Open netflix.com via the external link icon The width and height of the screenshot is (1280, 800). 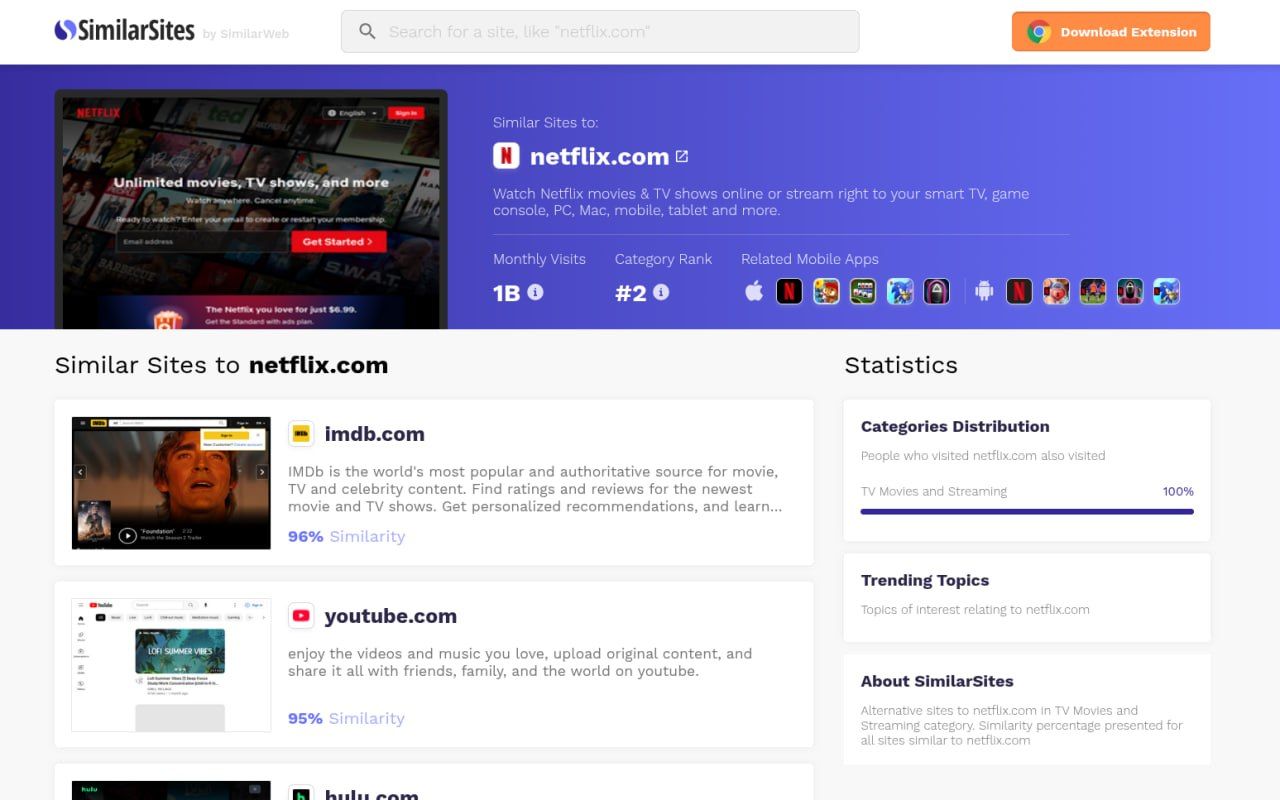click(682, 156)
